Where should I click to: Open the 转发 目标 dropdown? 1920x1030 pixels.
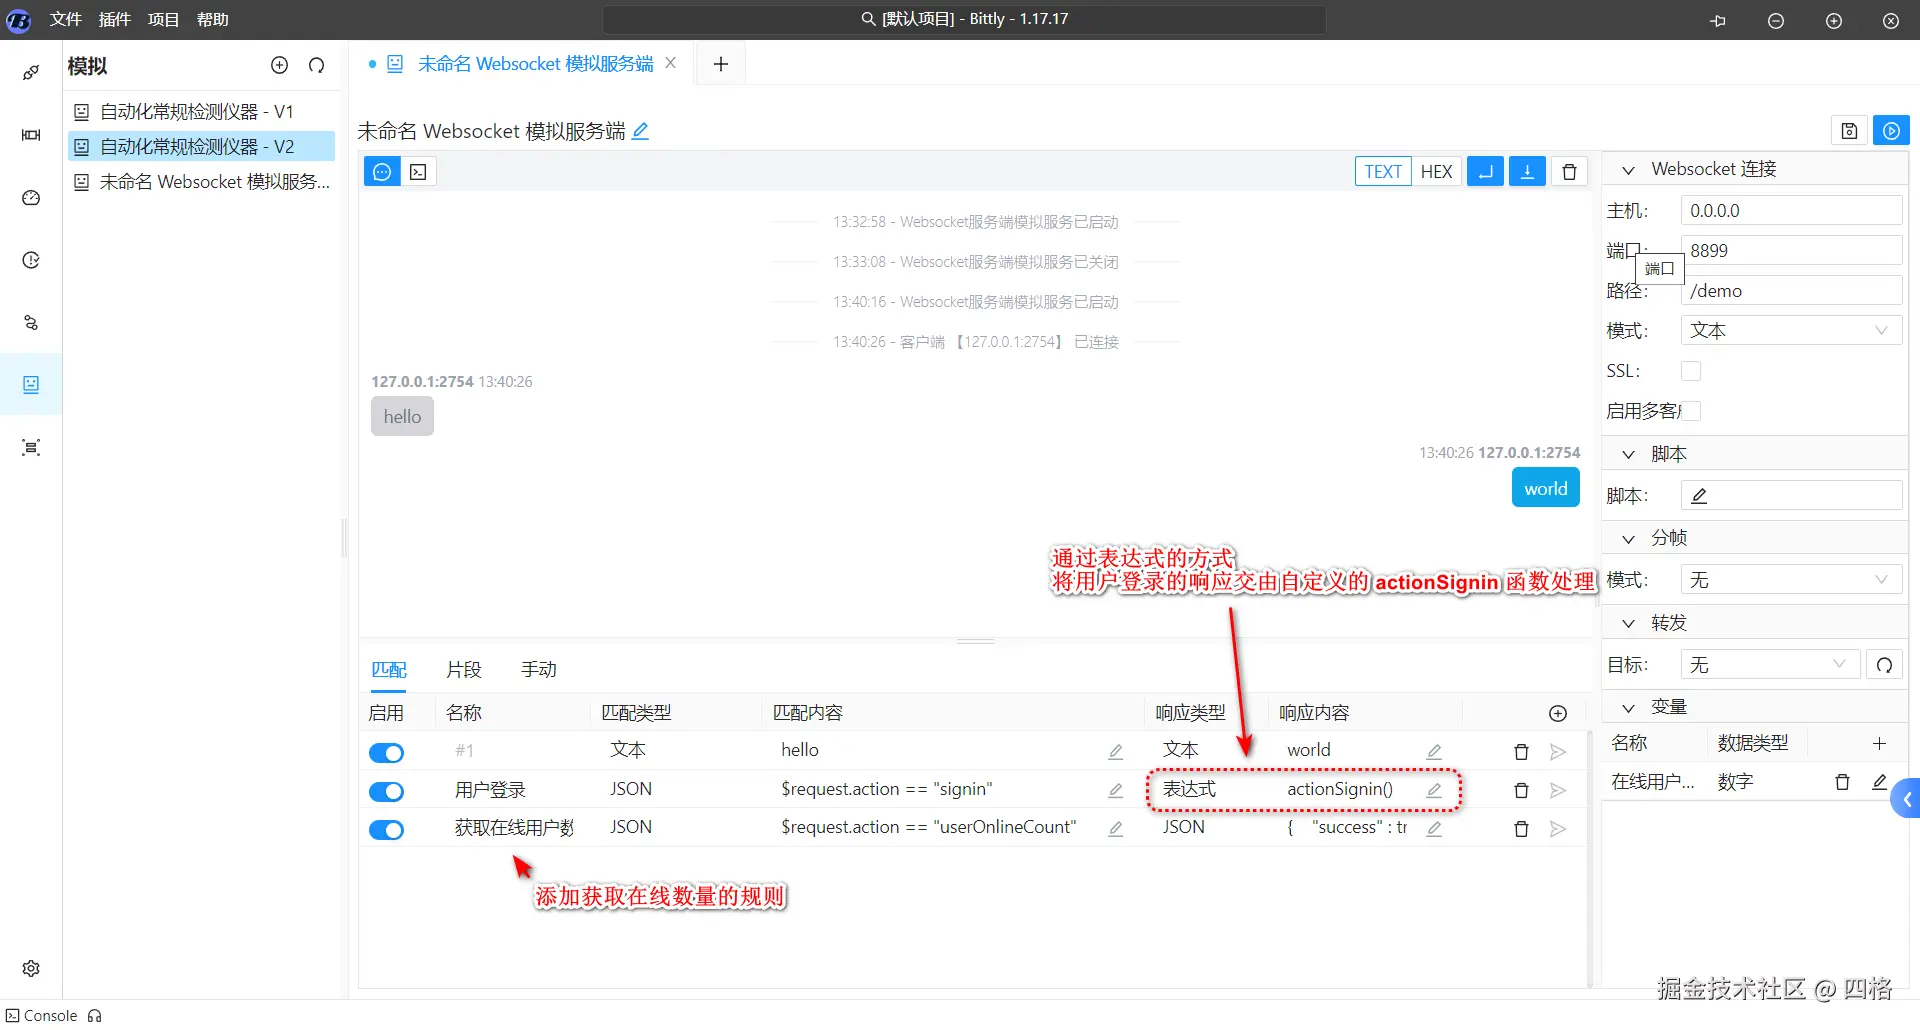(x=1770, y=665)
